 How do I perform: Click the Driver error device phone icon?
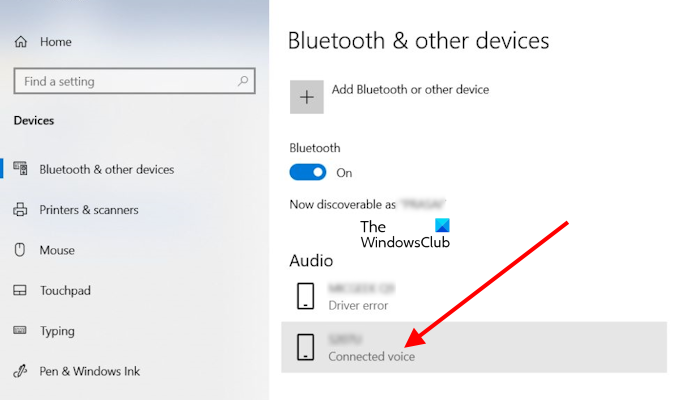[306, 296]
